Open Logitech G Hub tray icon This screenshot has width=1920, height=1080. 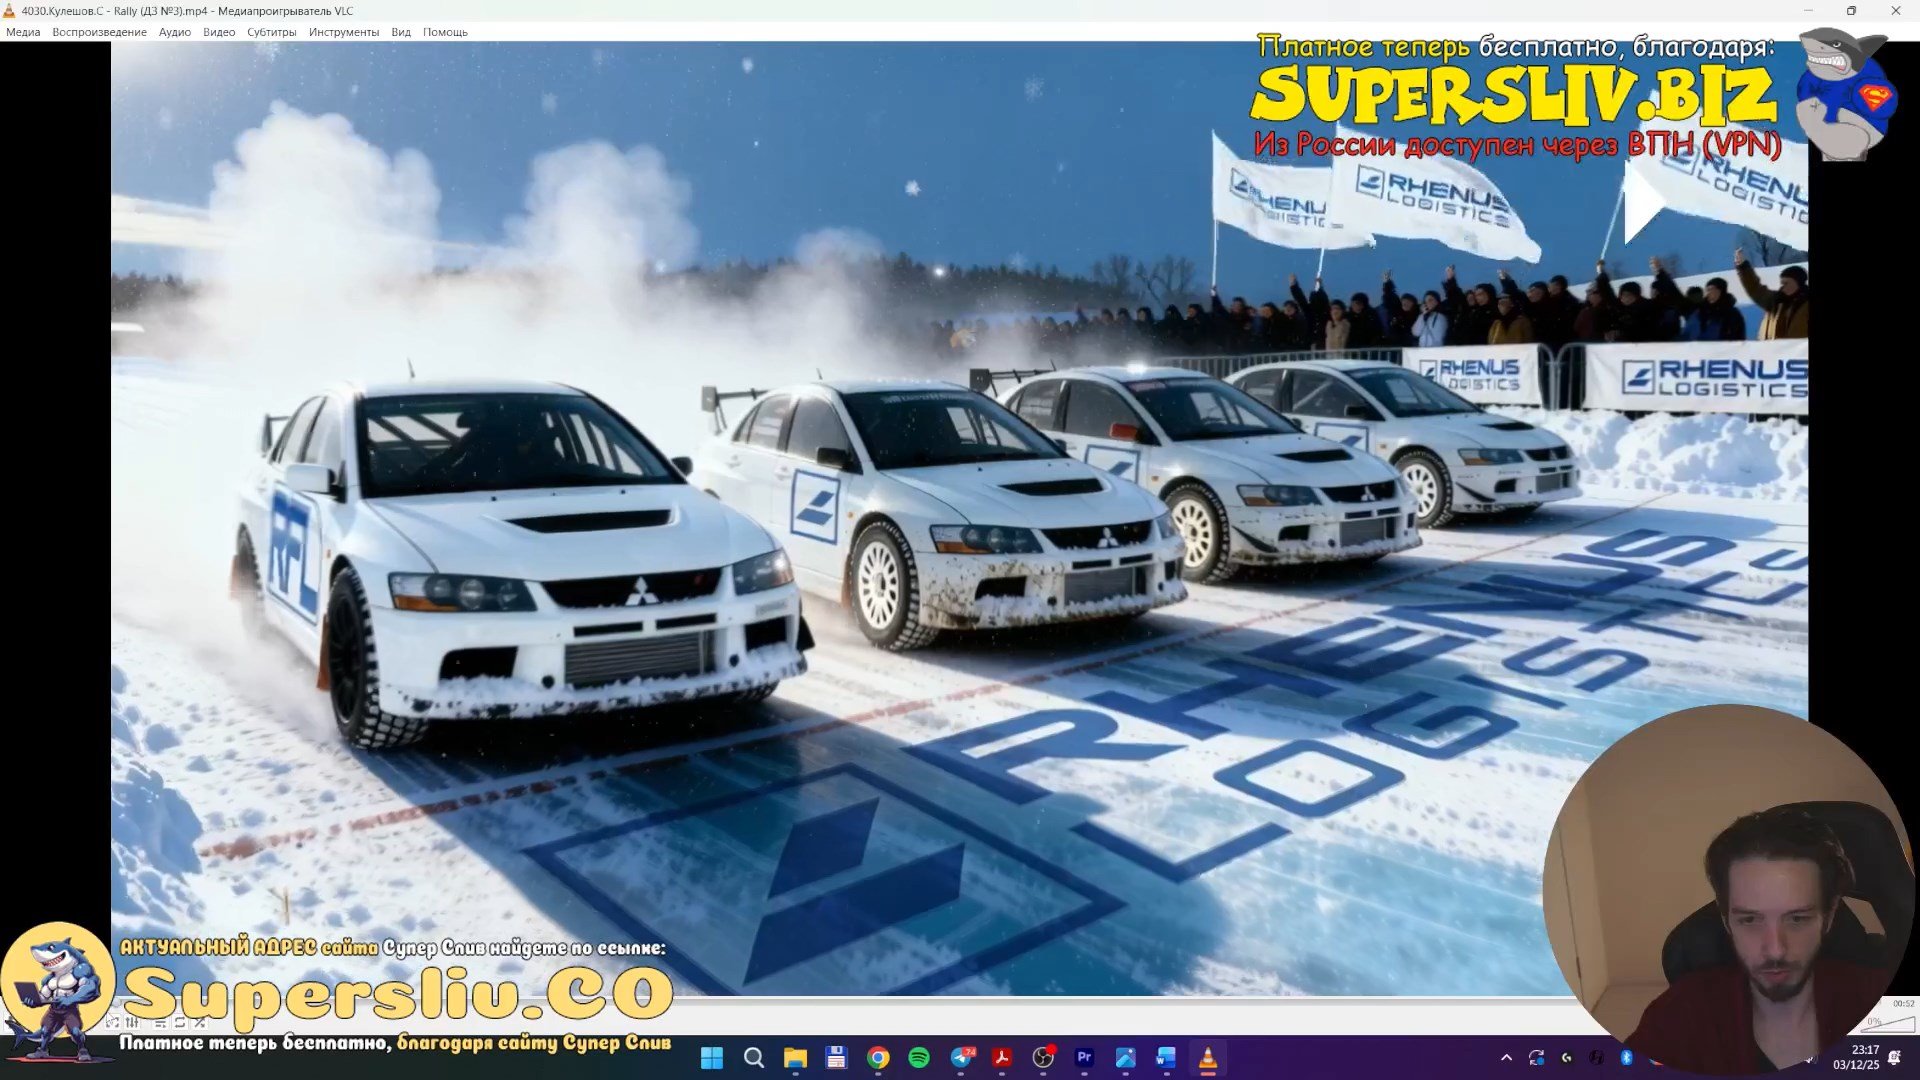(1567, 1058)
